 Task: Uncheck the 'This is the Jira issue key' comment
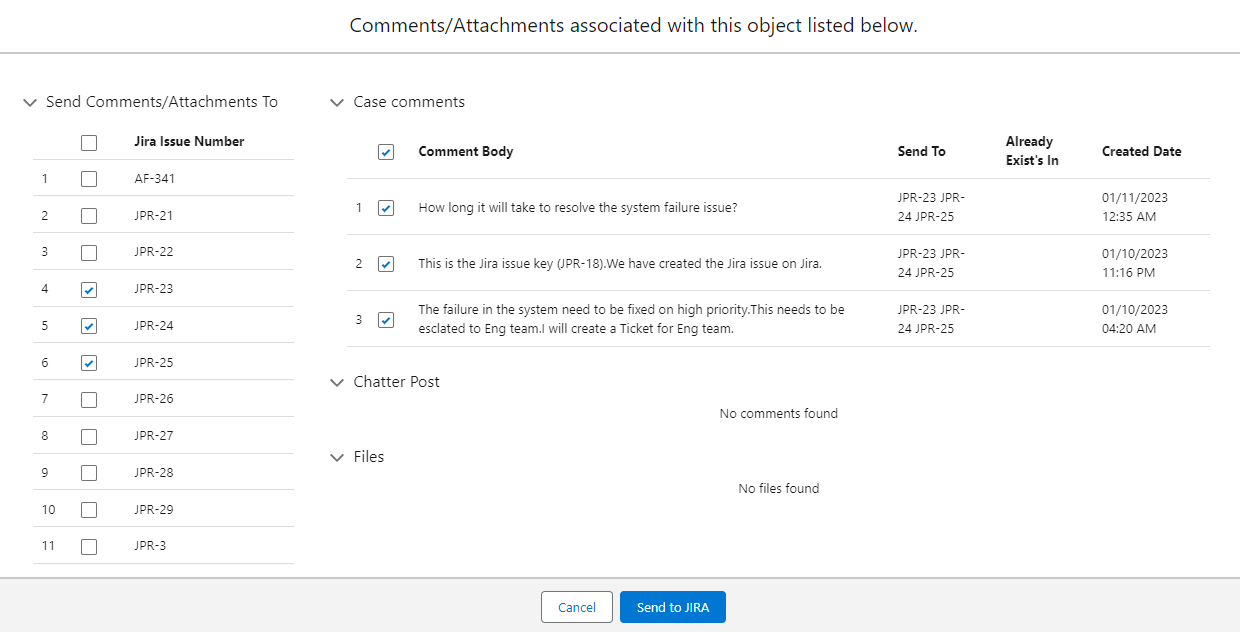386,264
